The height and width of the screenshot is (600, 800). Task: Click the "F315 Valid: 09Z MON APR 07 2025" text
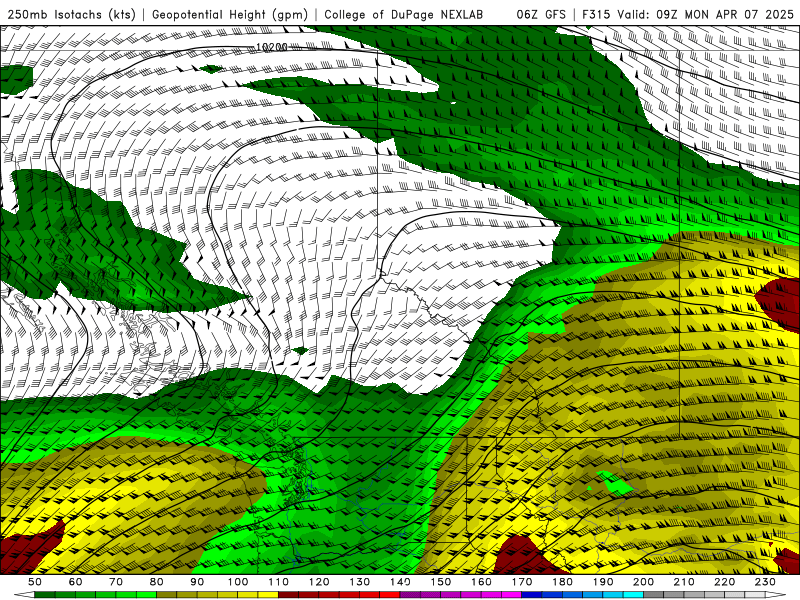688,15
